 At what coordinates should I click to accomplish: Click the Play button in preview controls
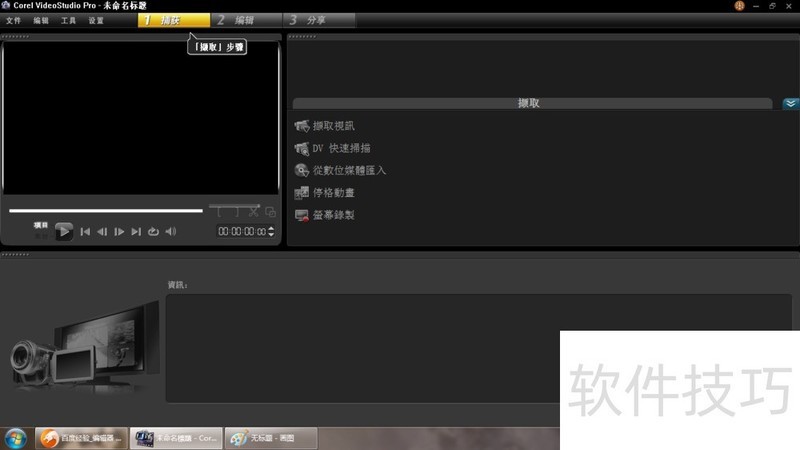pyautogui.click(x=64, y=232)
